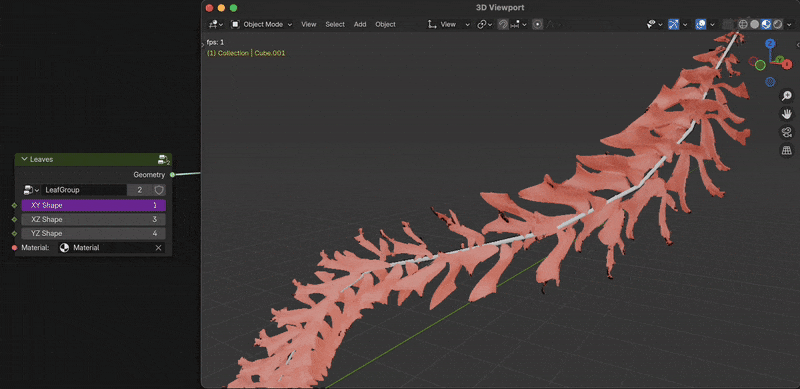Click the YZ Shape value field
The image size is (800, 389).
[x=93, y=233]
